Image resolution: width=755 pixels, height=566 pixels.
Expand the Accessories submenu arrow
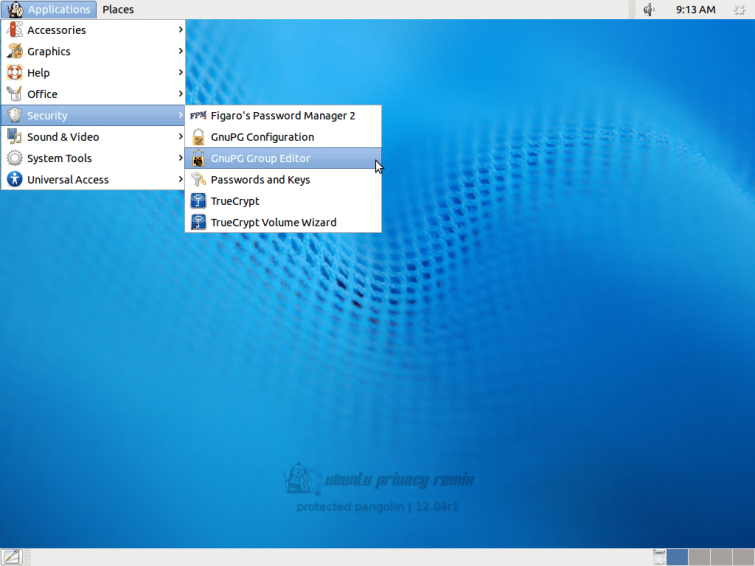[181, 30]
